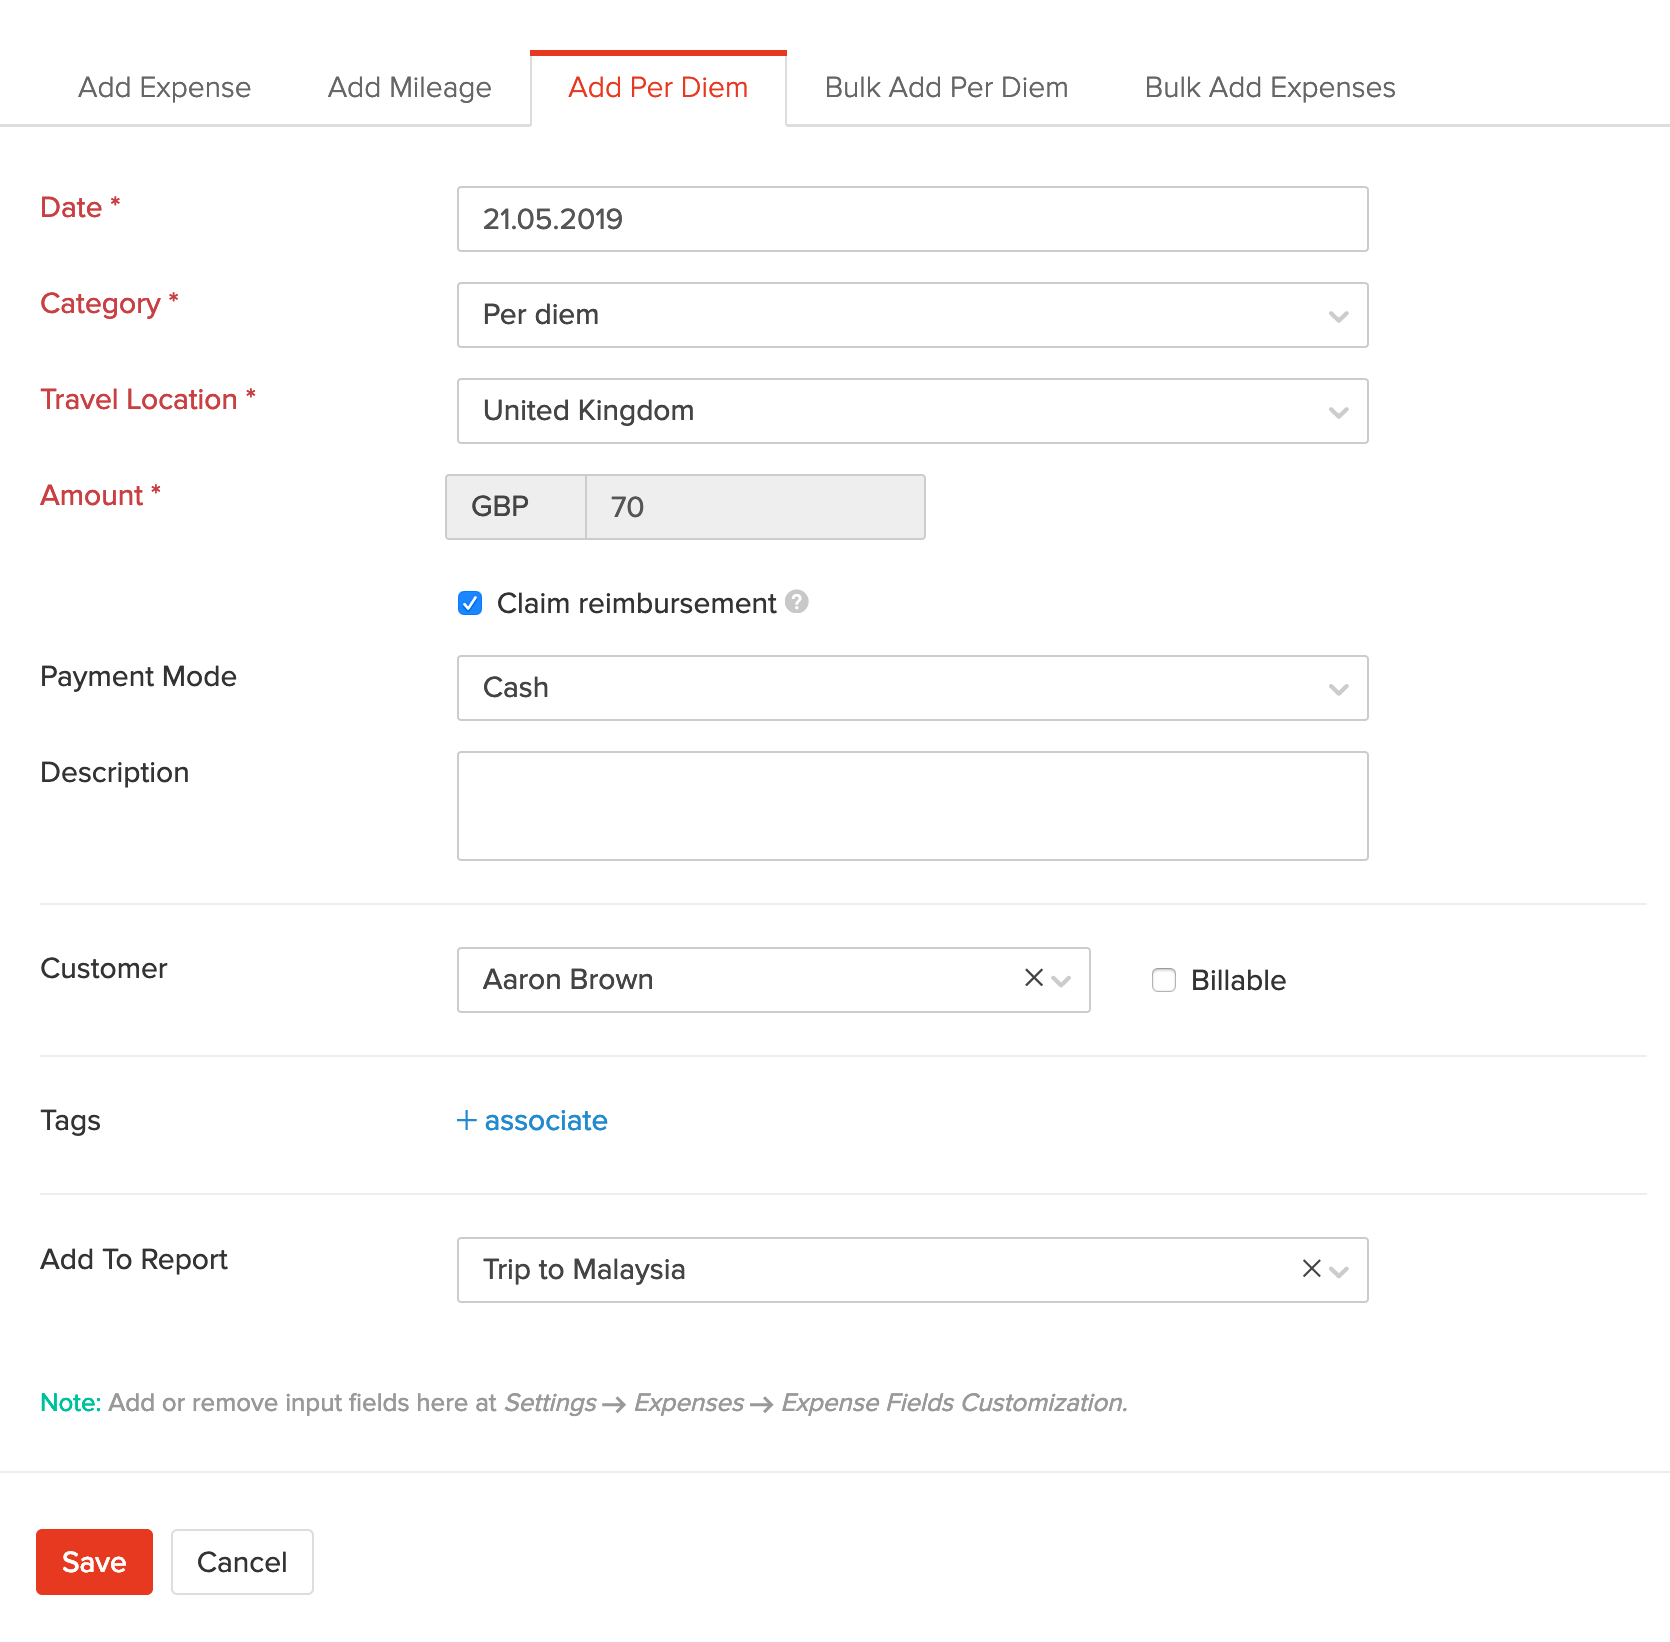Focus the Description text area

tap(911, 806)
